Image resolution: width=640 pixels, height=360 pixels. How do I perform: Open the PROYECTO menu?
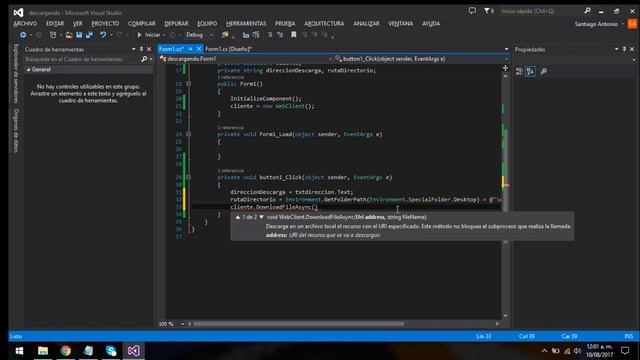(105, 24)
